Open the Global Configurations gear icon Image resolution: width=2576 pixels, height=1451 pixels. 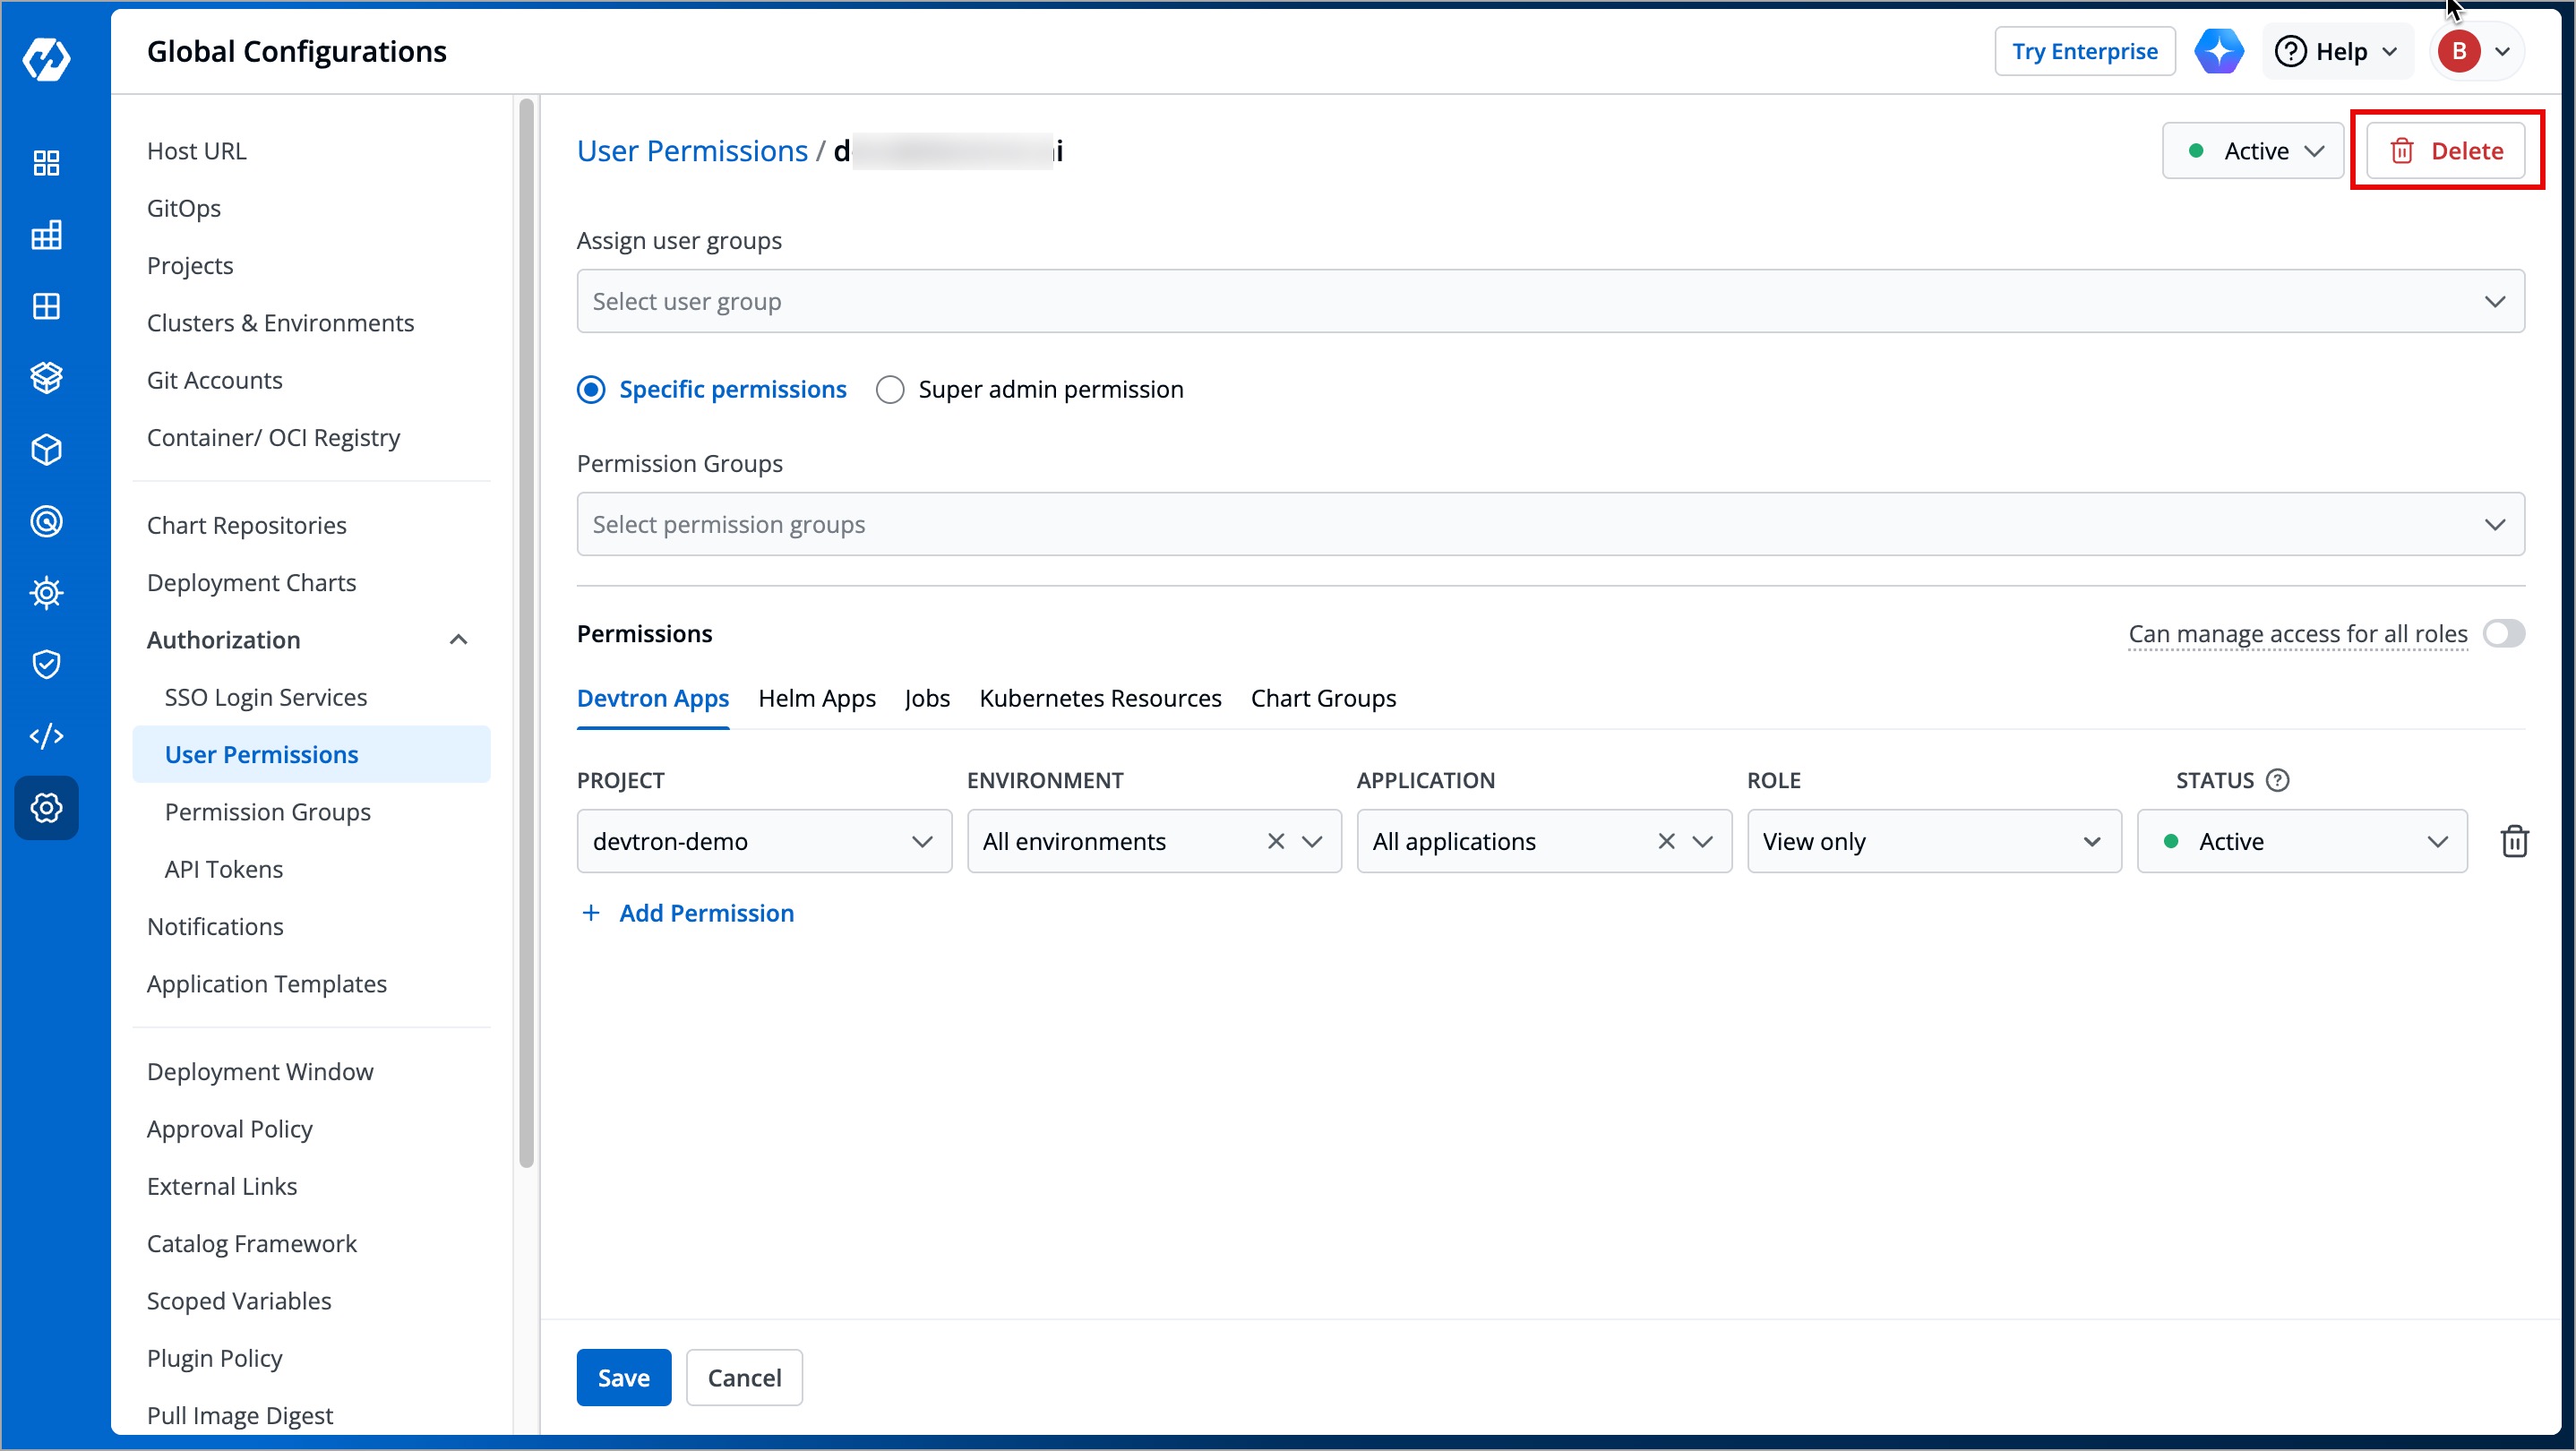[46, 807]
